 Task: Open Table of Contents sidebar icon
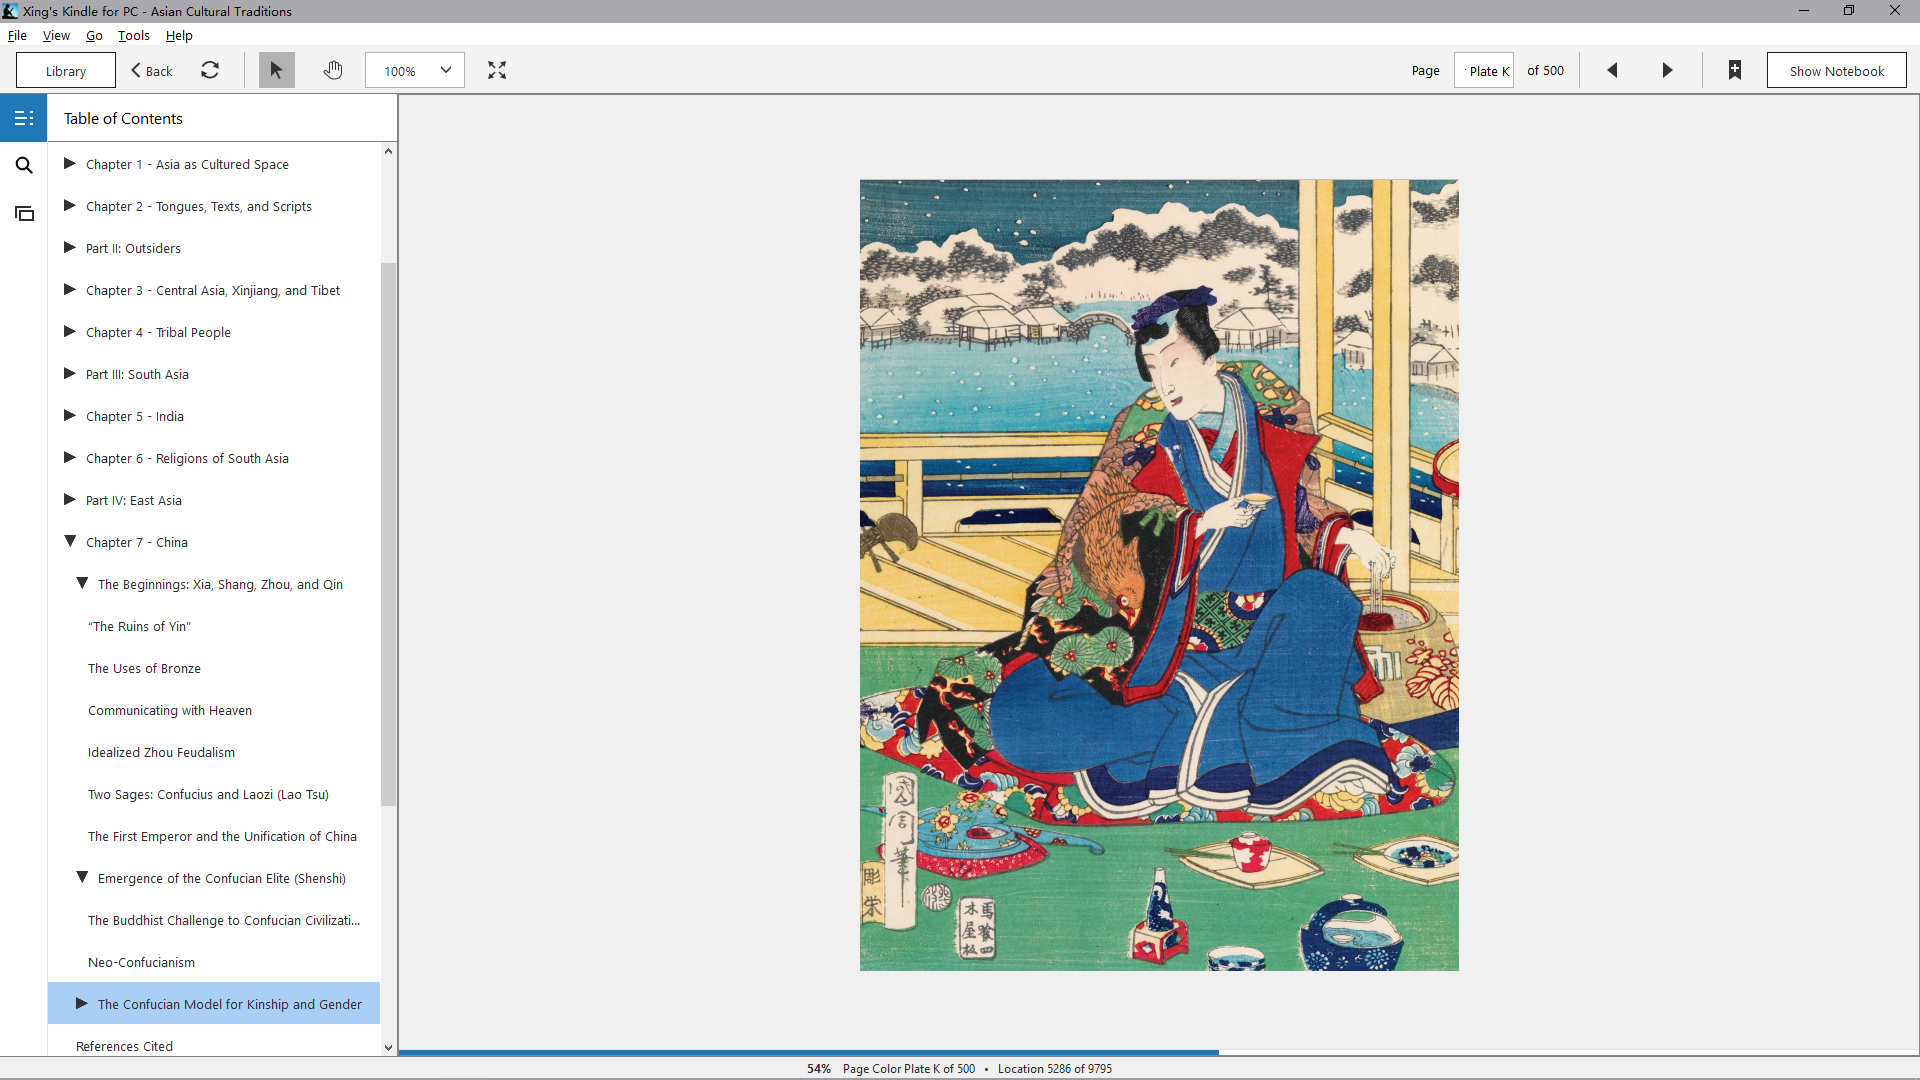(x=24, y=118)
